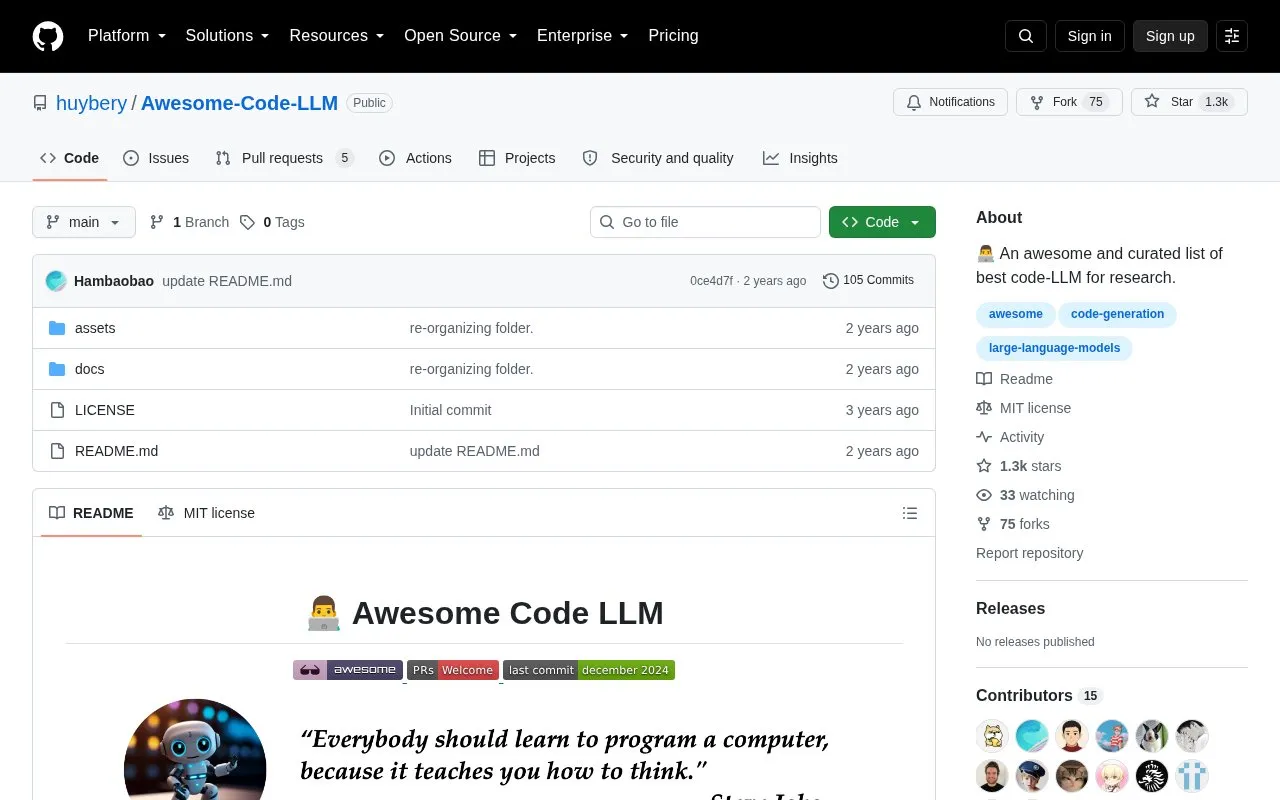
Task: Expand the Open Source menu
Action: [x=461, y=36]
